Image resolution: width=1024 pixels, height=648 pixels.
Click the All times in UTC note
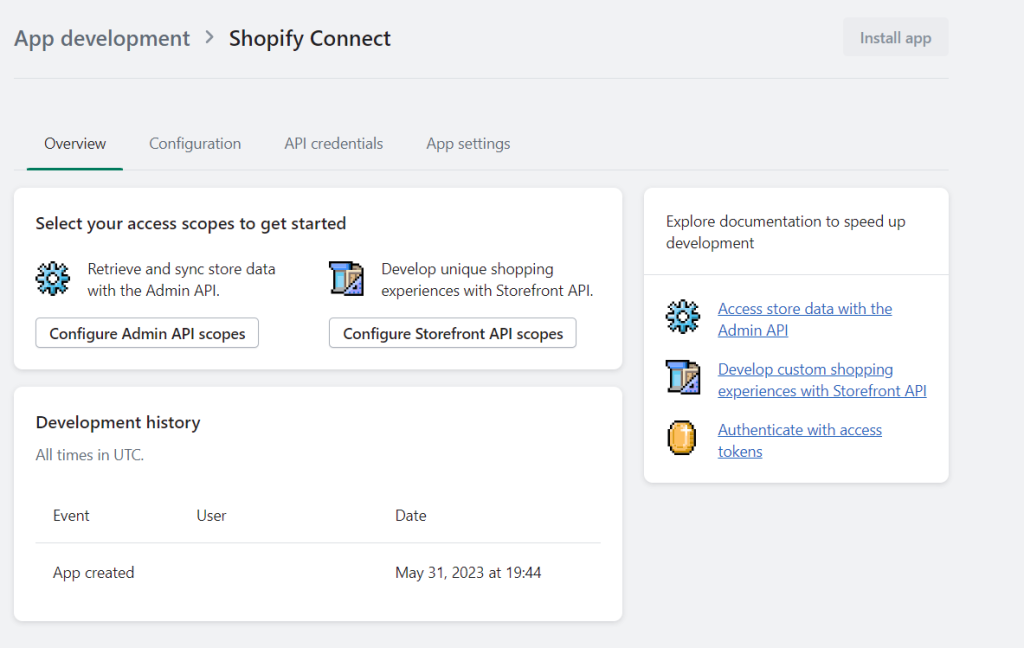[89, 455]
